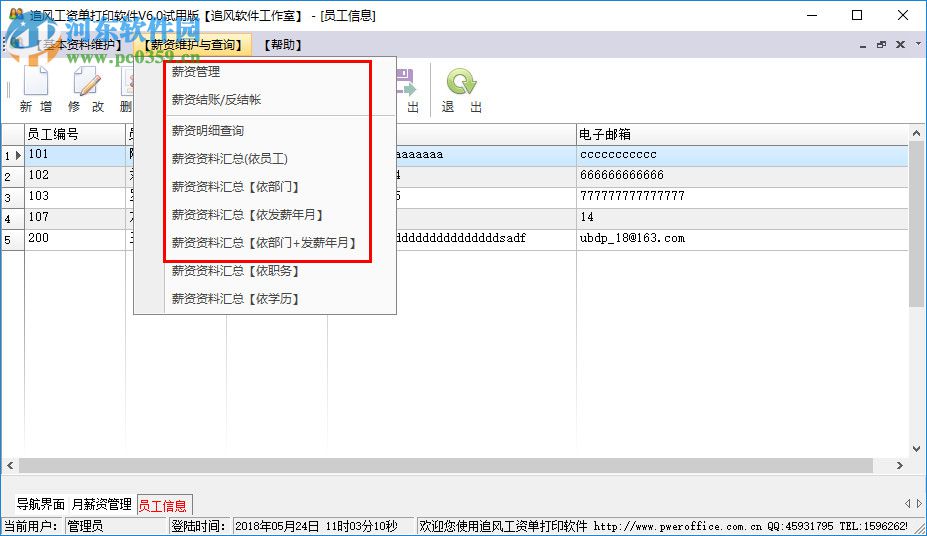
Task: Minimize the inner child window
Action: pos(863,45)
